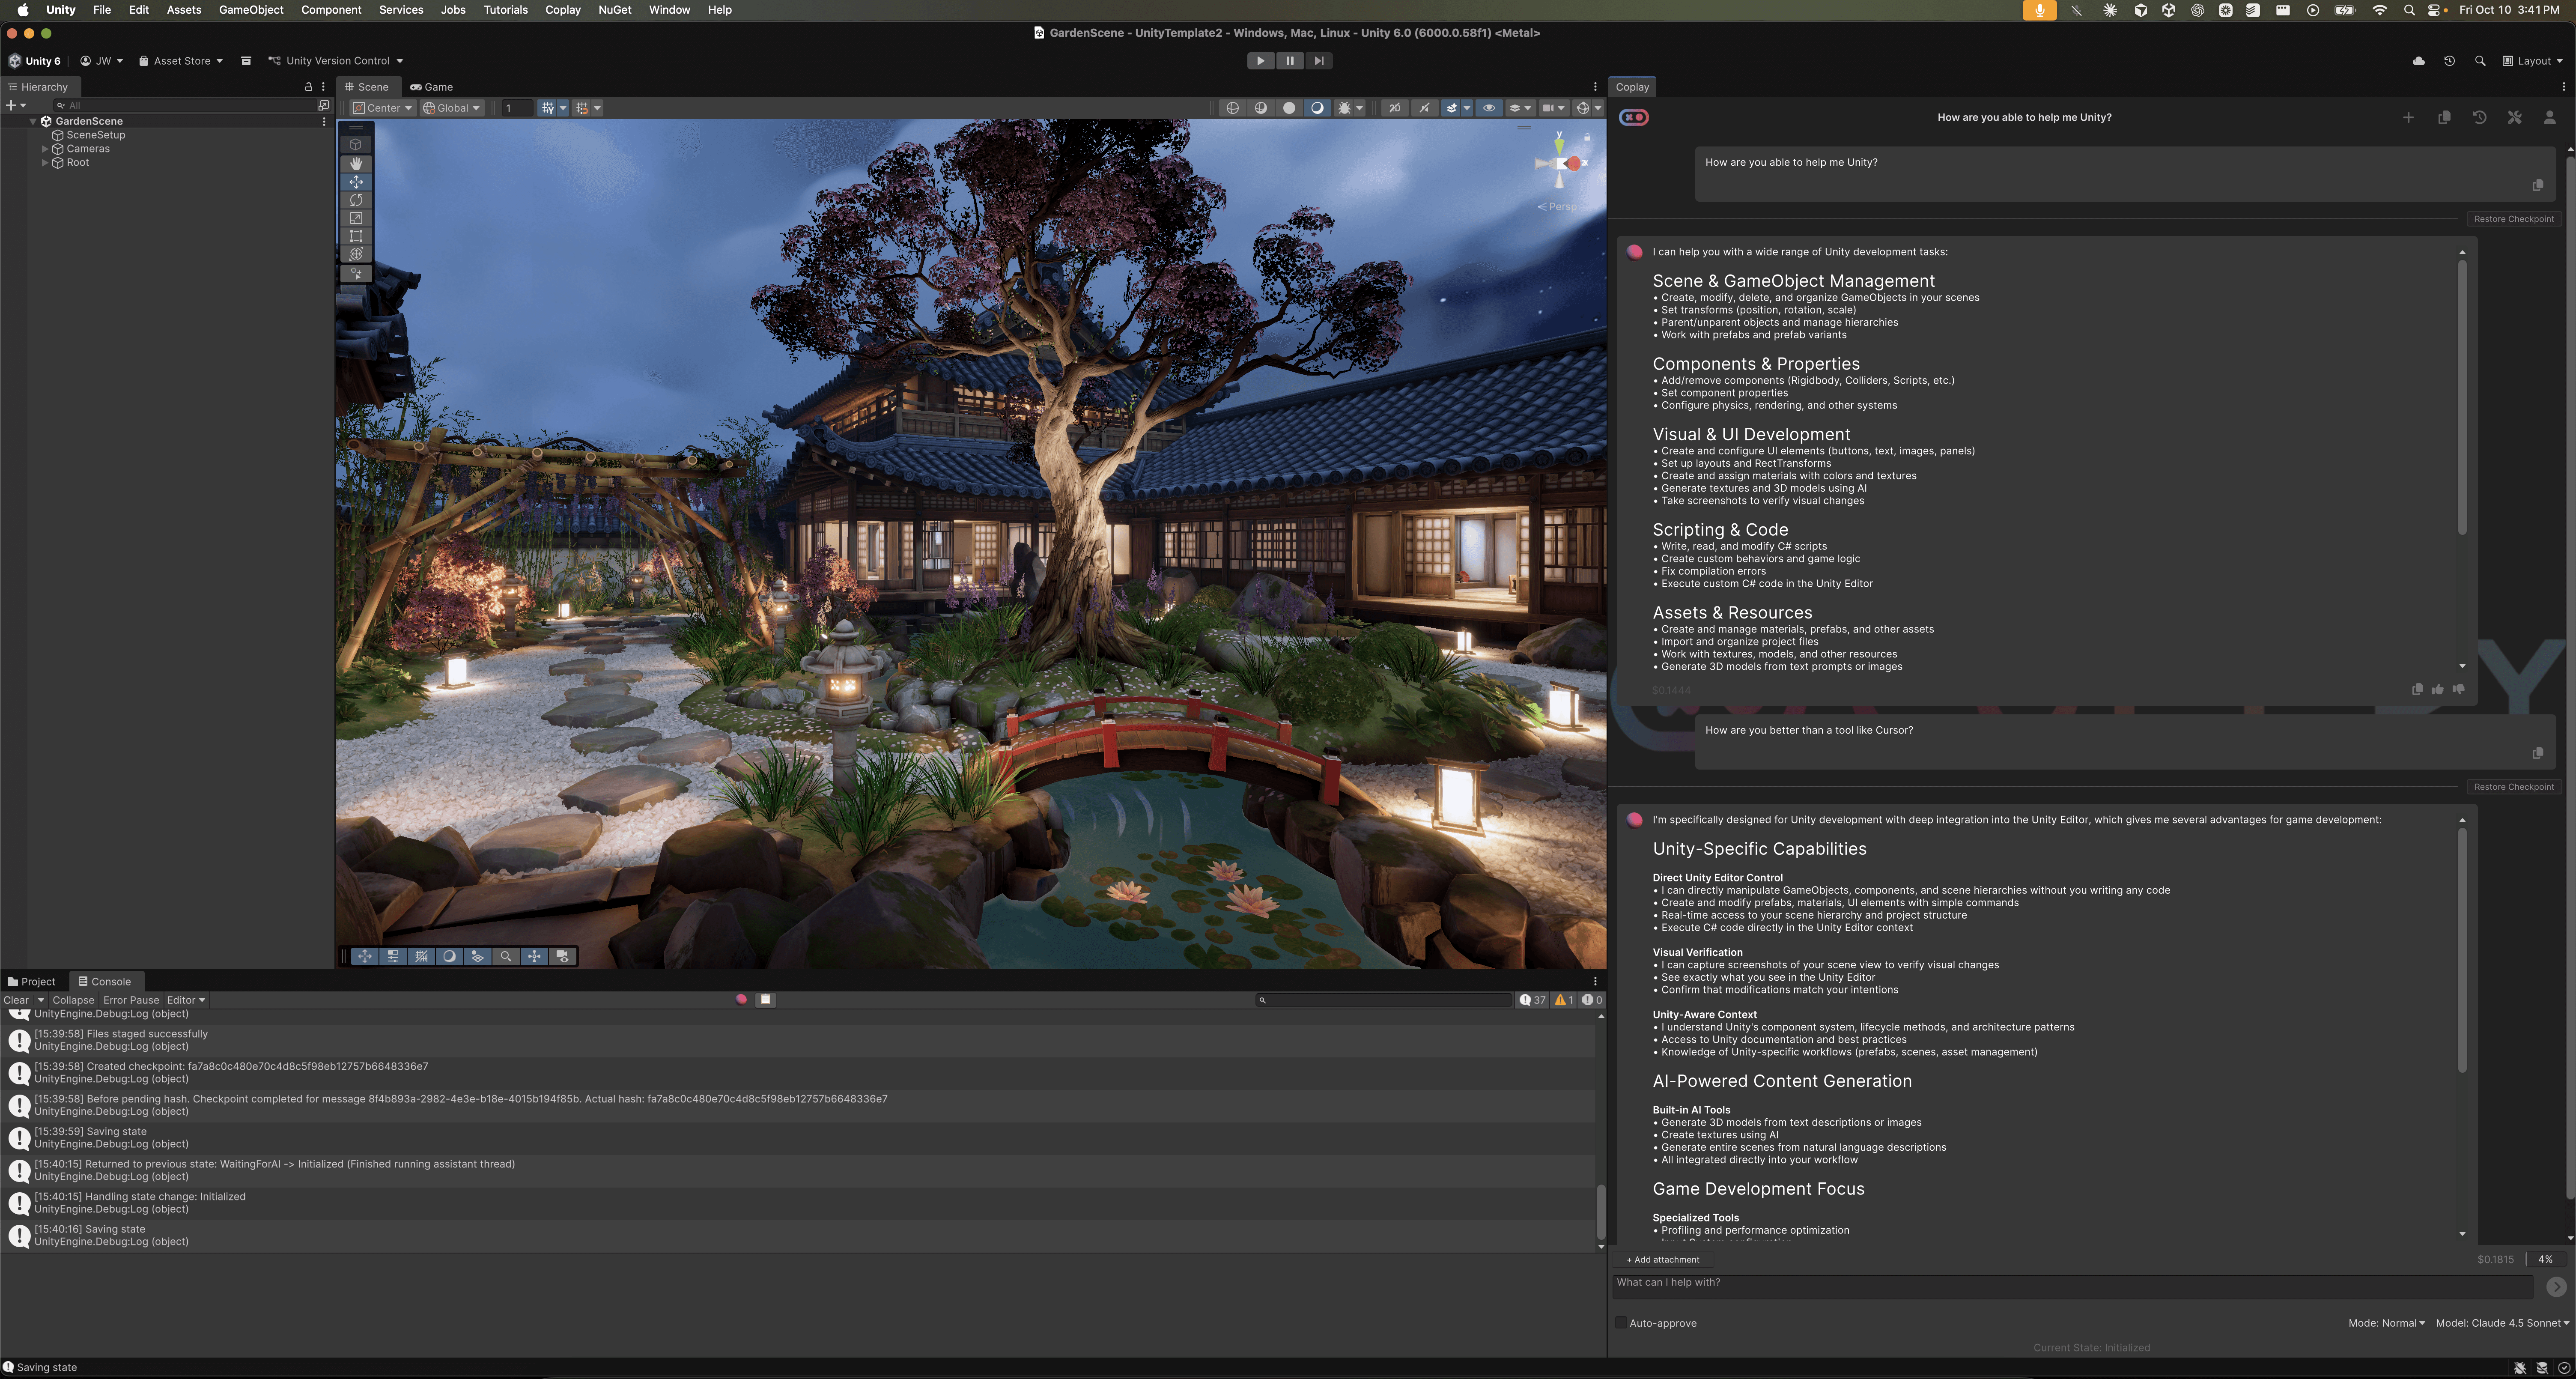The width and height of the screenshot is (2576, 1379).
Task: Select the Move tool in the Scene toolbar
Action: [356, 182]
